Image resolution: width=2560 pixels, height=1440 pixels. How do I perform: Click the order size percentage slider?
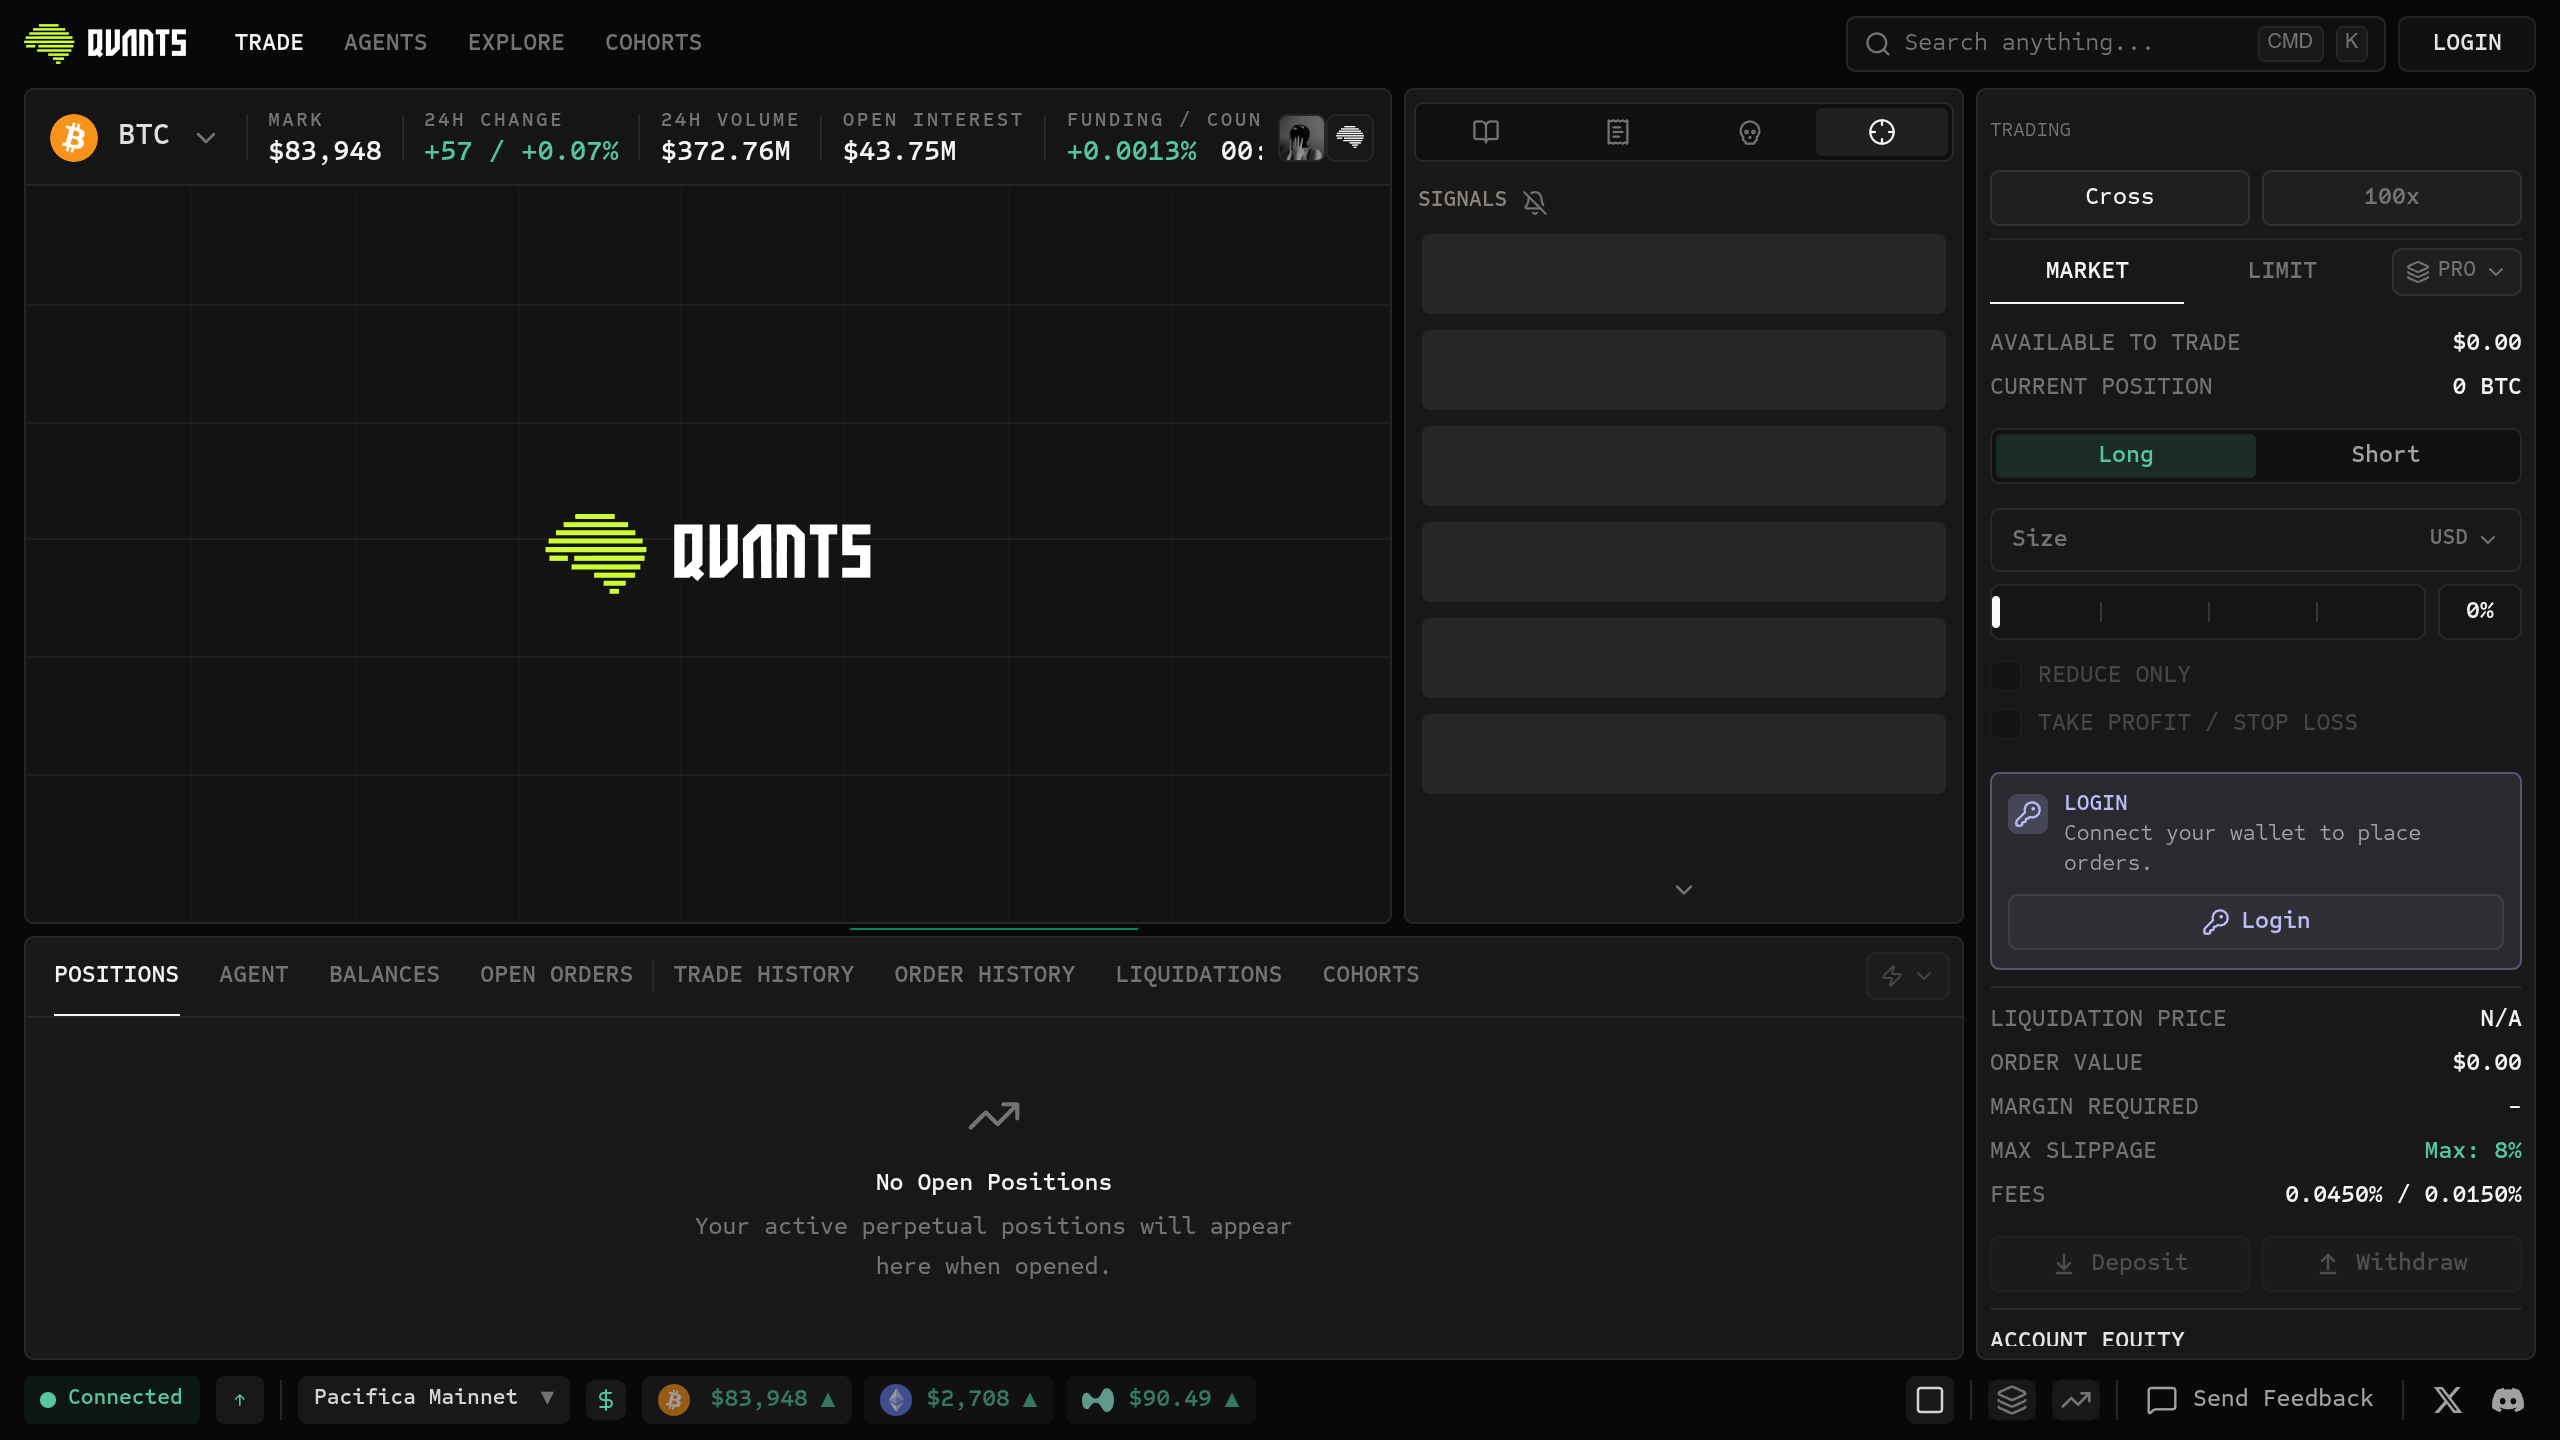[x=2208, y=611]
